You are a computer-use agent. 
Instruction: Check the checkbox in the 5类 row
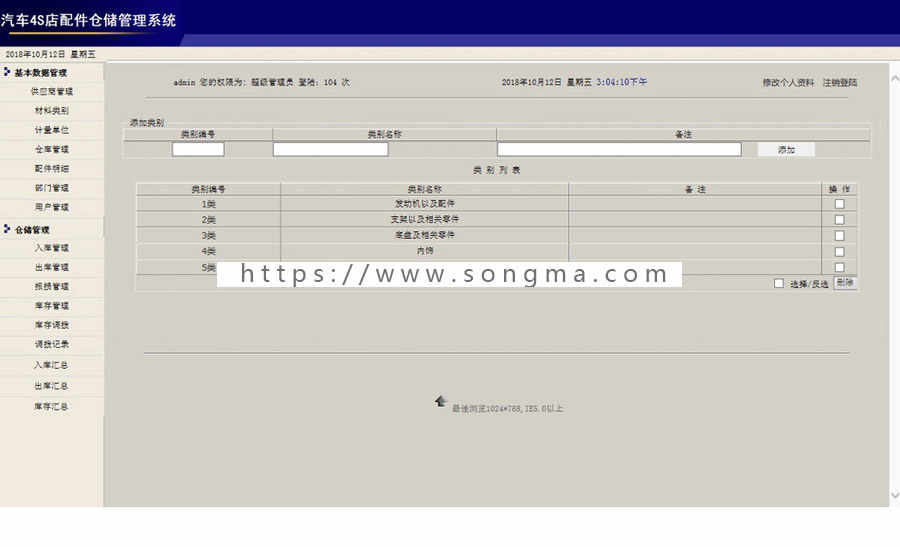(839, 267)
